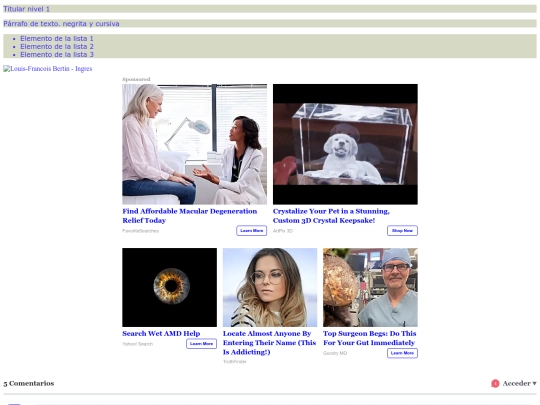Open the crystal dog keepsake ad image
Viewport: 540px width, 405px height.
345,144
